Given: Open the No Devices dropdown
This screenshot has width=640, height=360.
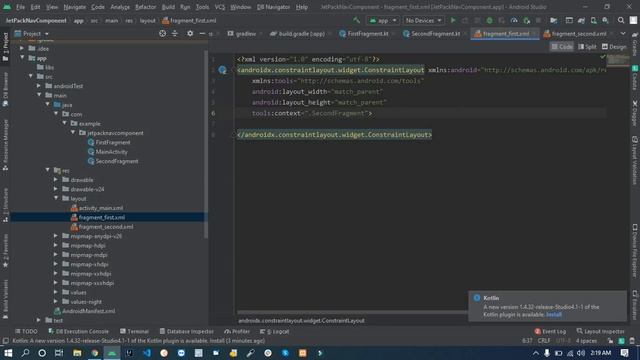Looking at the screenshot, I should click(x=423, y=20).
